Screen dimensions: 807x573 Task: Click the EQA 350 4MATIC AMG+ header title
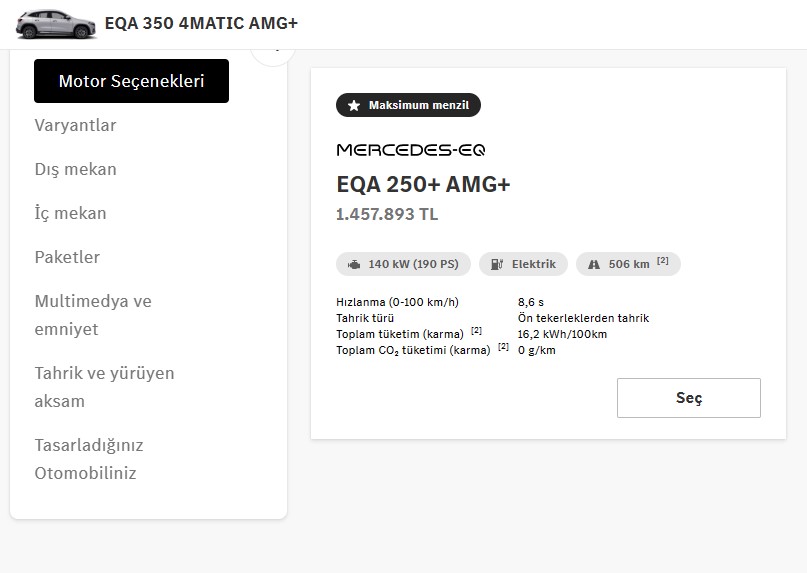pyautogui.click(x=201, y=23)
